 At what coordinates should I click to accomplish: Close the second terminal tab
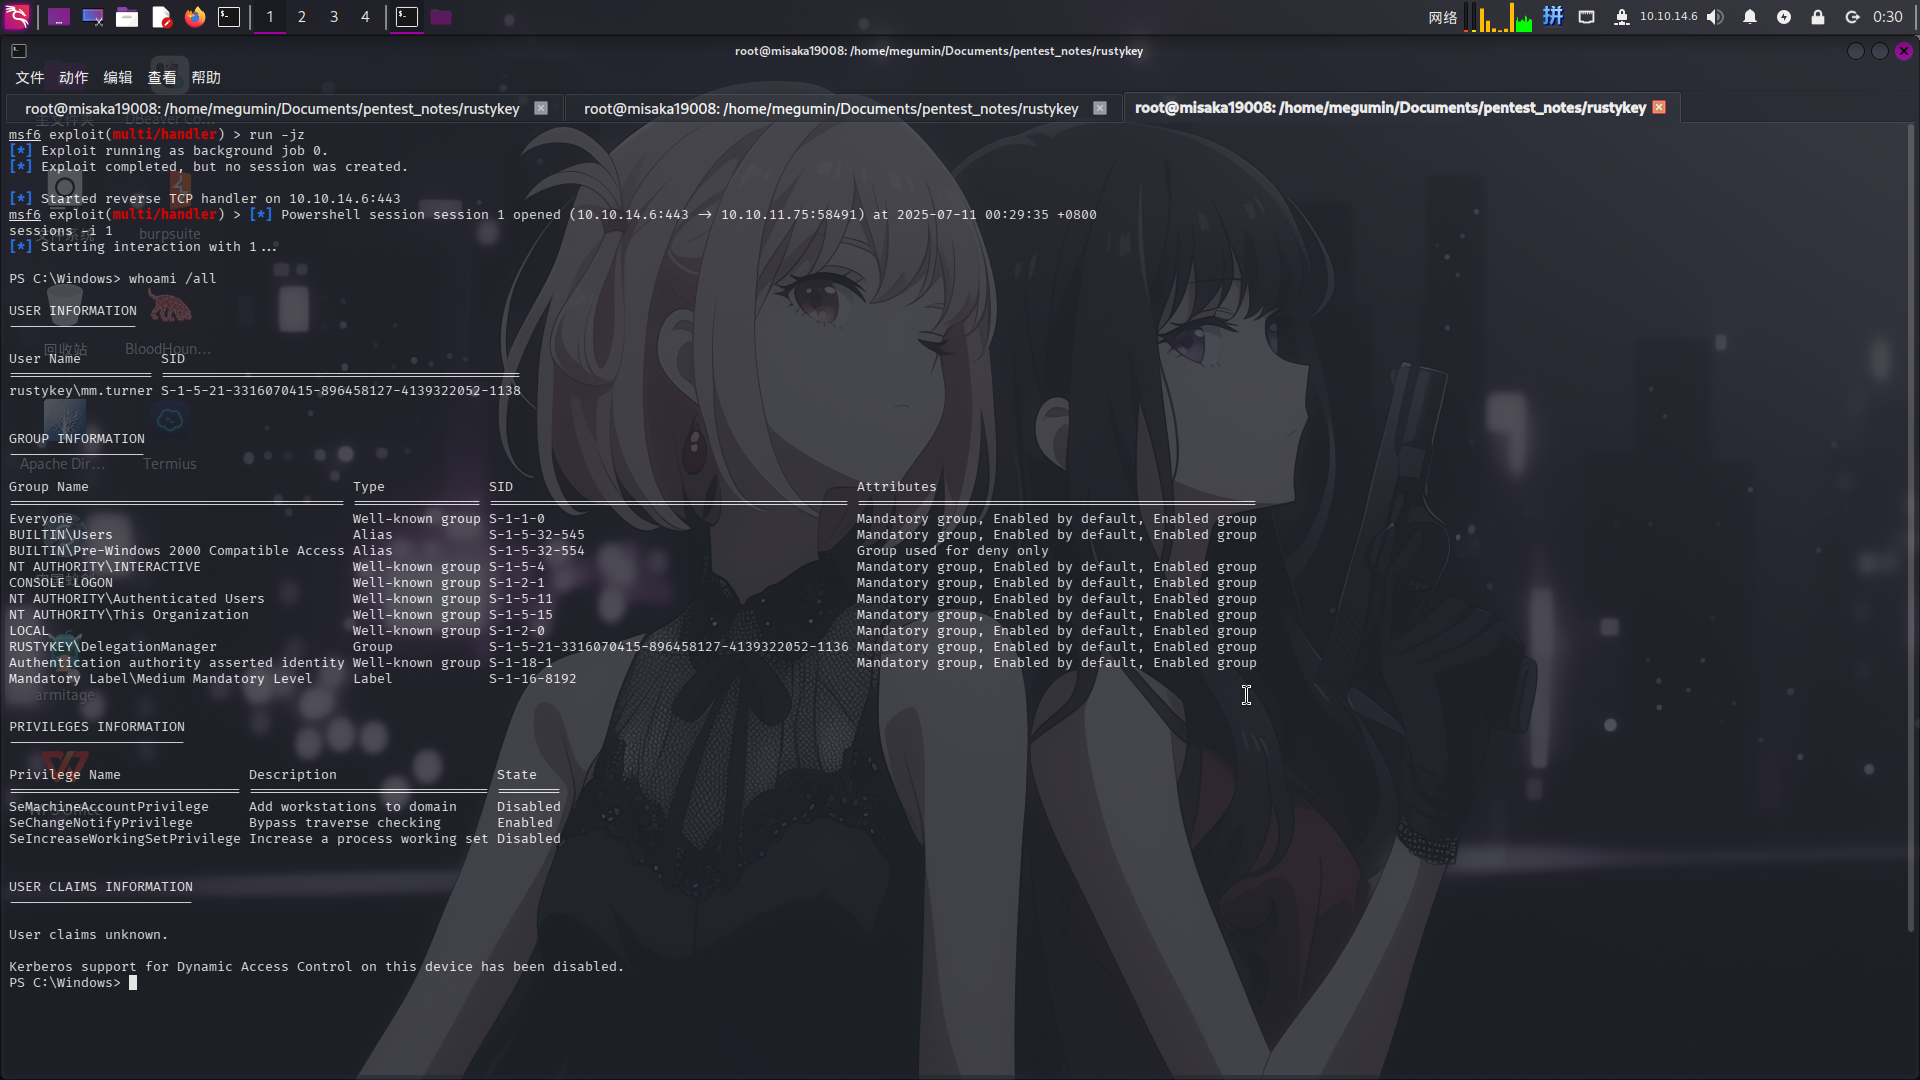(x=1100, y=108)
